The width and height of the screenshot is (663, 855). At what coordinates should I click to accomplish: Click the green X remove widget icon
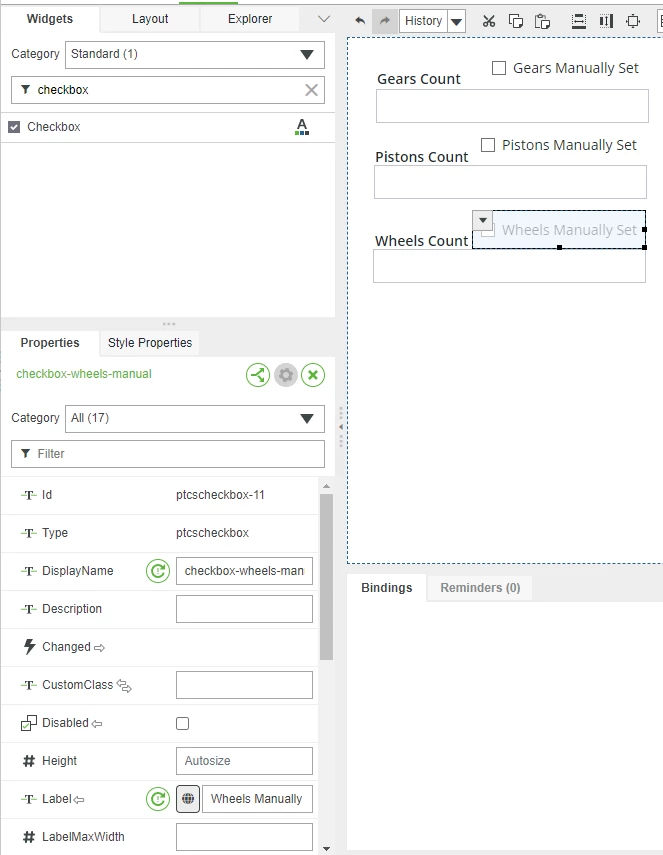pyautogui.click(x=313, y=375)
